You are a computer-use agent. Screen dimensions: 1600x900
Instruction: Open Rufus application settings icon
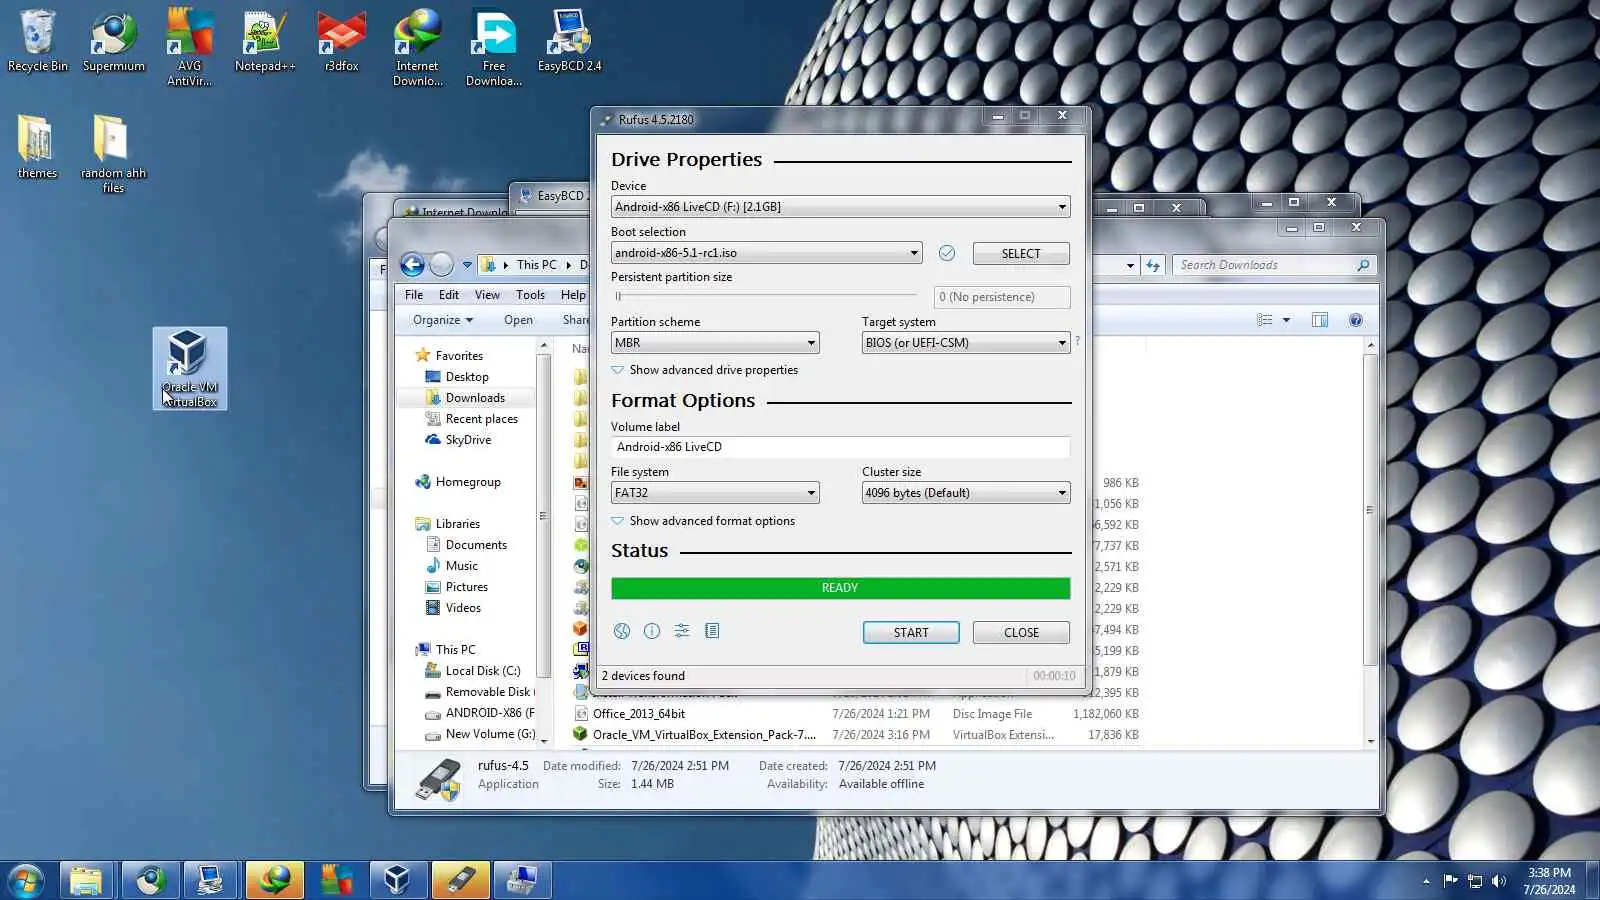[x=682, y=631]
